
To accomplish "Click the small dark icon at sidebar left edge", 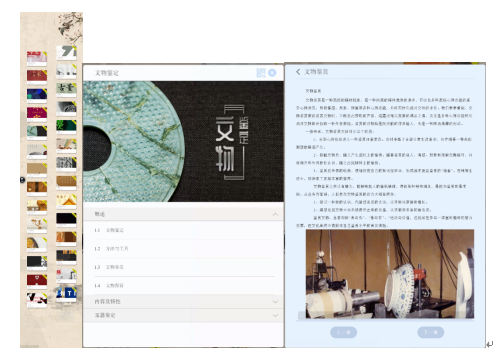I will click(22, 180).
